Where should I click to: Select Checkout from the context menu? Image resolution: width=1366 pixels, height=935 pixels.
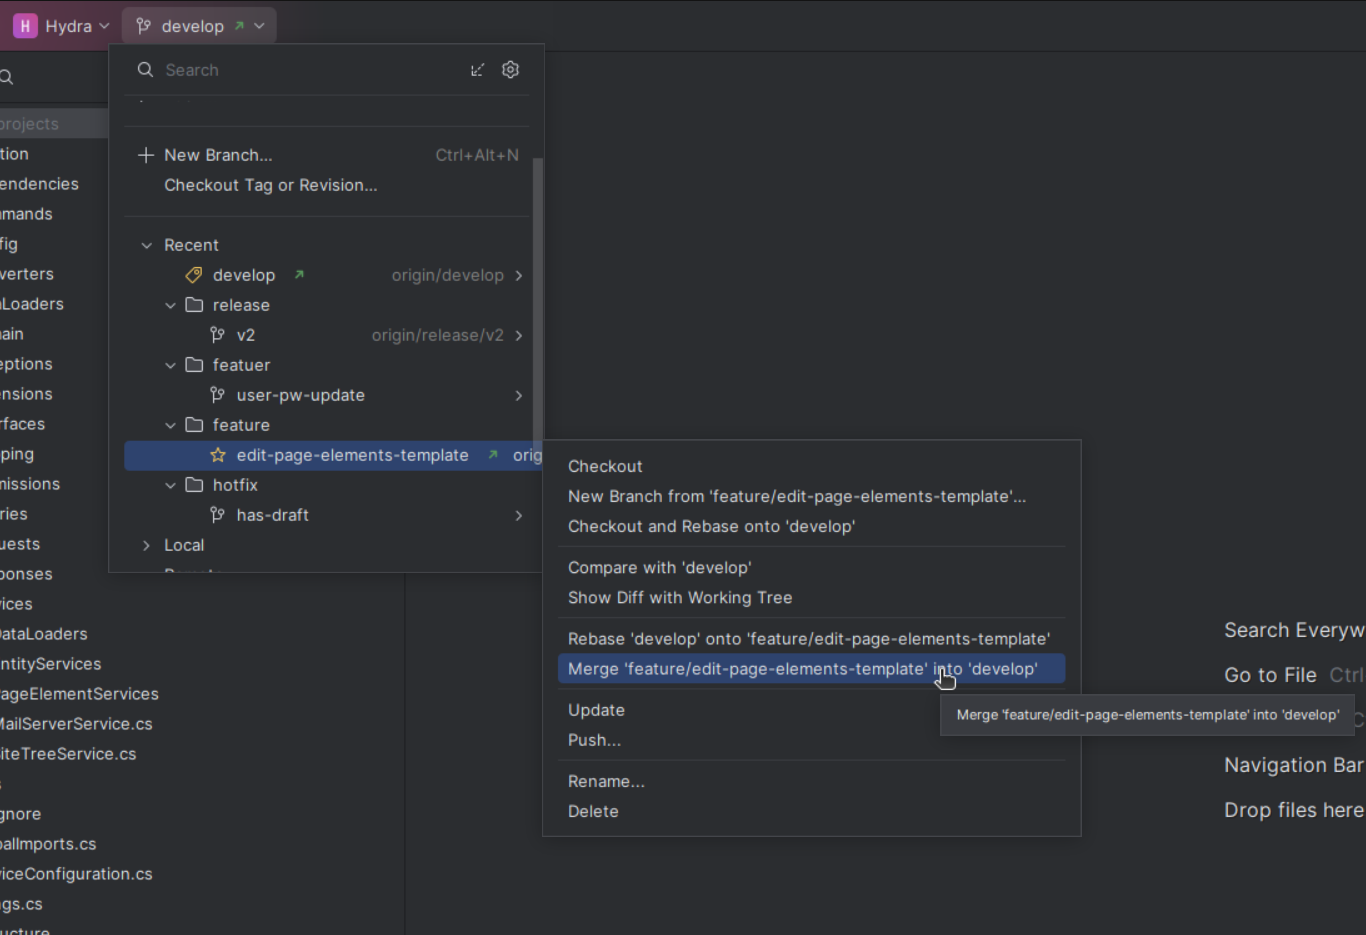coord(605,466)
